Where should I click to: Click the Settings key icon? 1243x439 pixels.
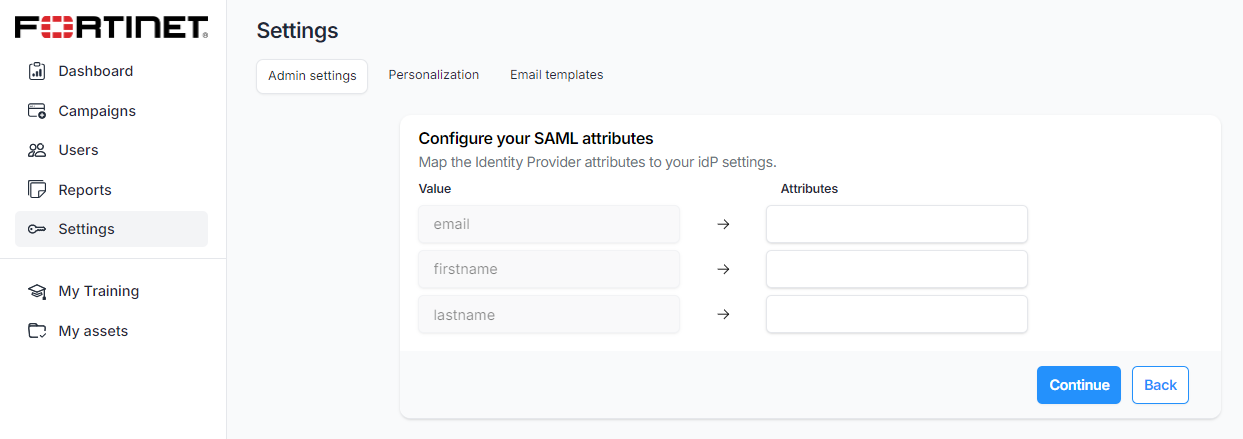click(x=37, y=229)
